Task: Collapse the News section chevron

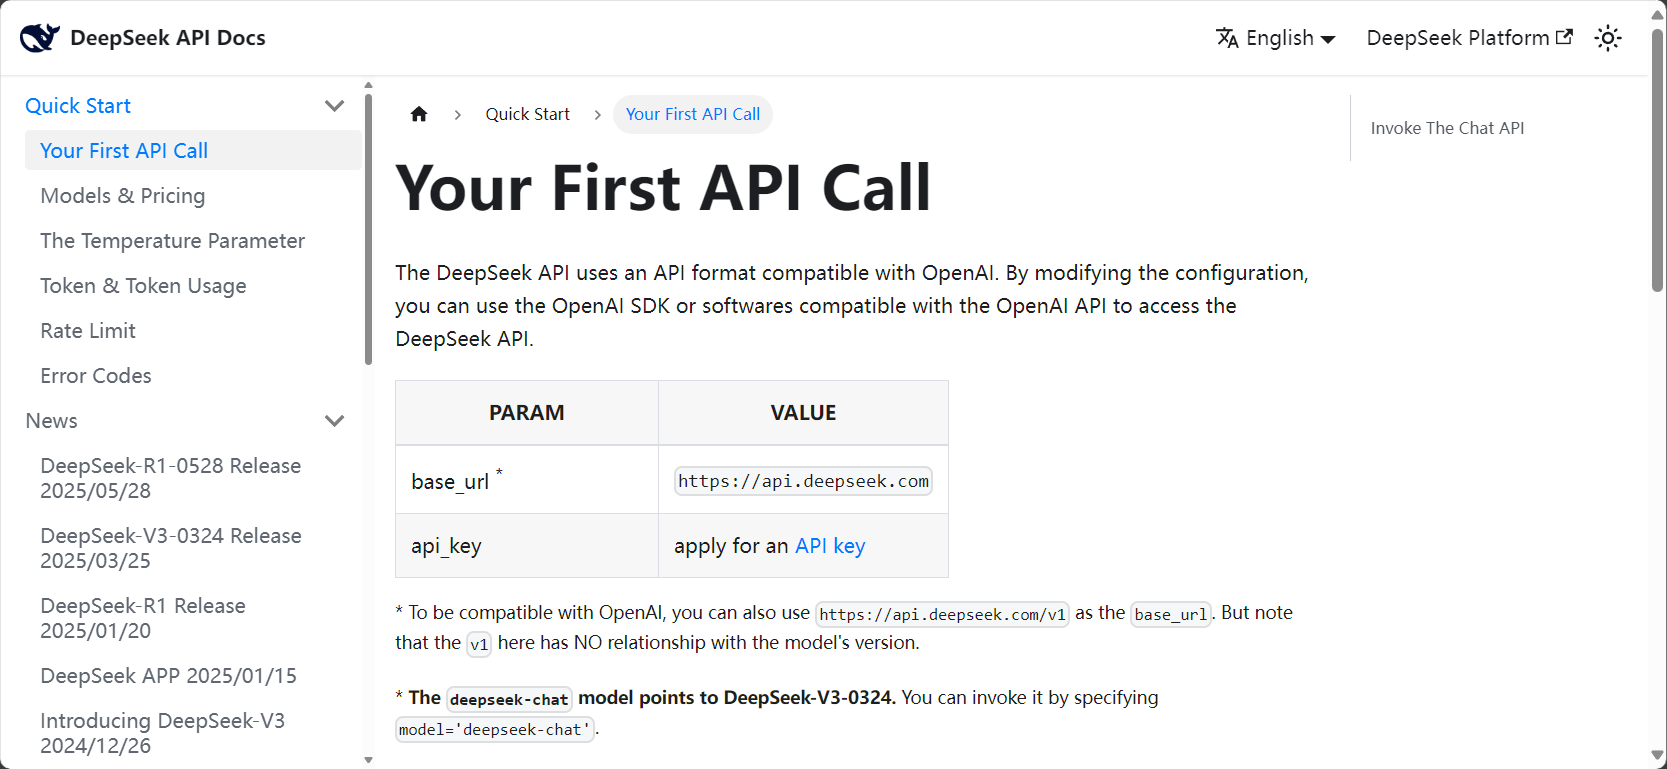Action: point(335,421)
